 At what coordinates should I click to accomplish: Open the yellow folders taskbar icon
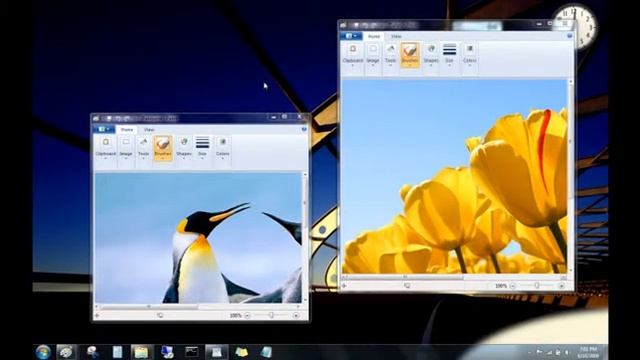coord(241,352)
